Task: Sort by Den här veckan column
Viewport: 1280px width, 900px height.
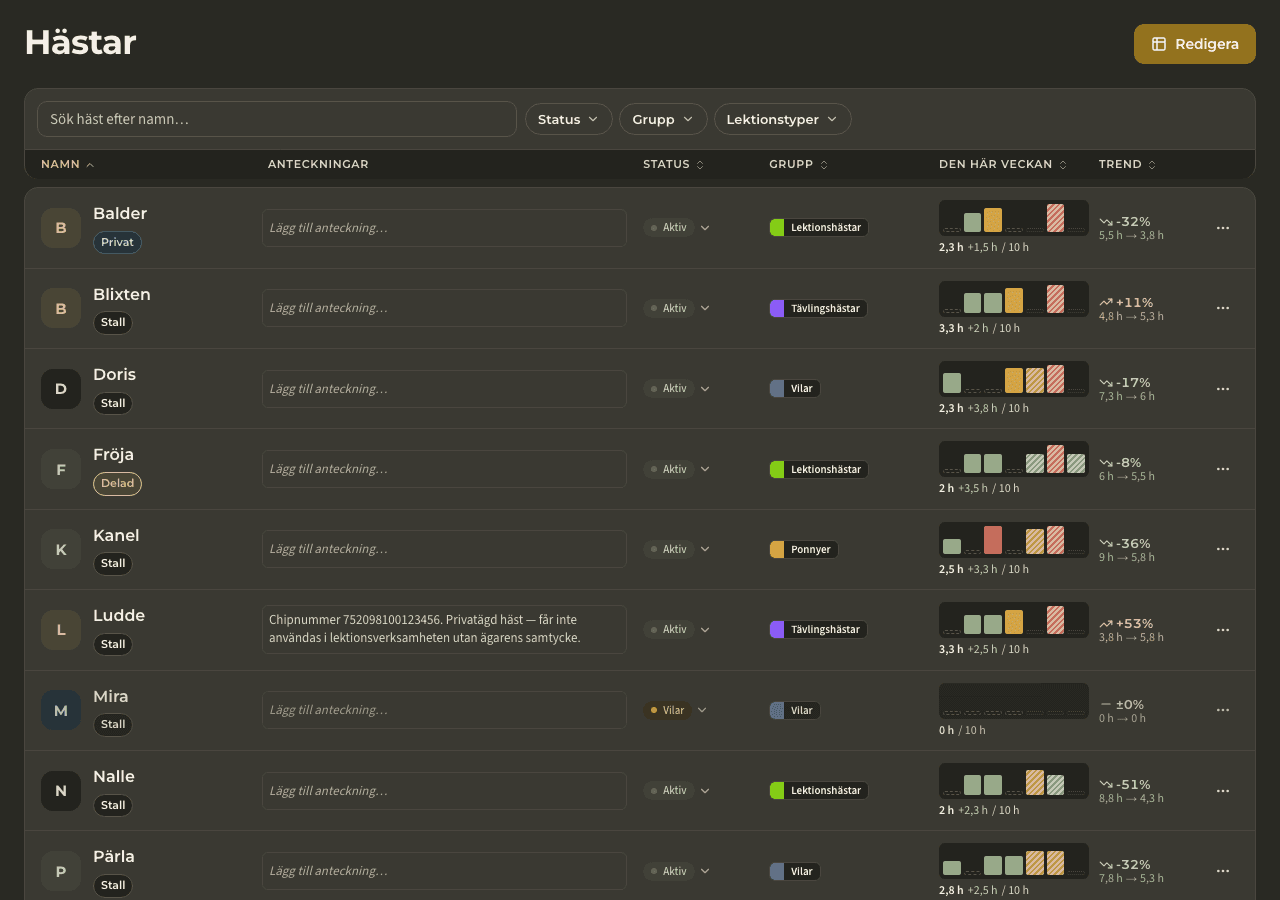Action: point(1003,164)
